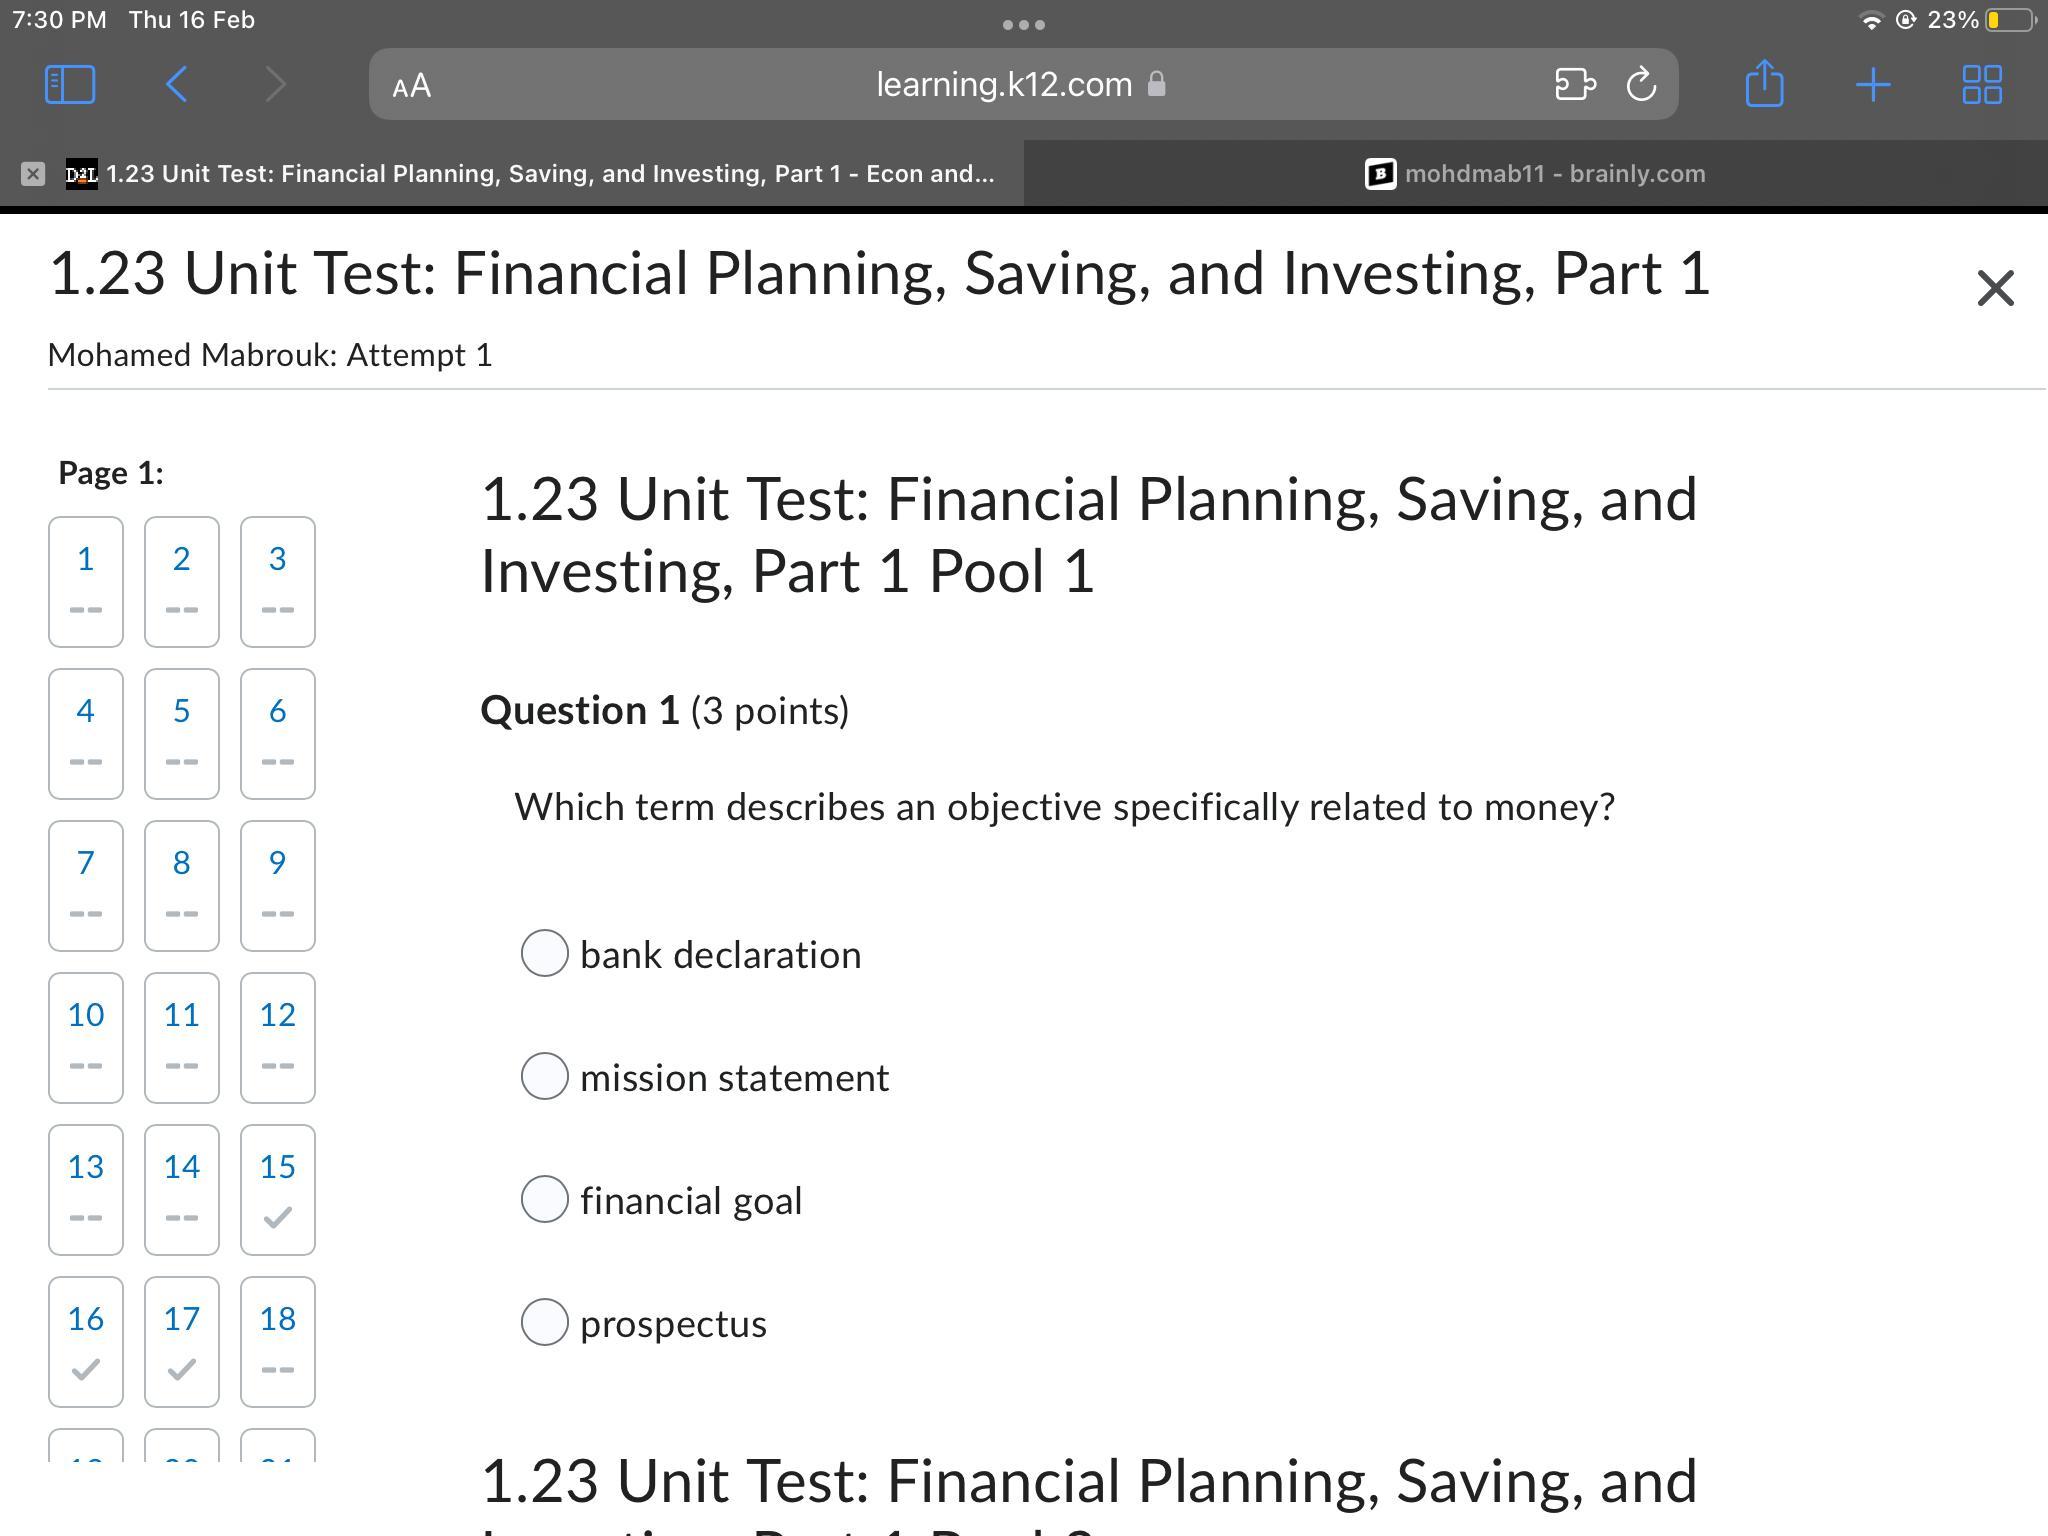The height and width of the screenshot is (1536, 2048).
Task: Select the 'bank declaration' answer
Action: coord(545,953)
